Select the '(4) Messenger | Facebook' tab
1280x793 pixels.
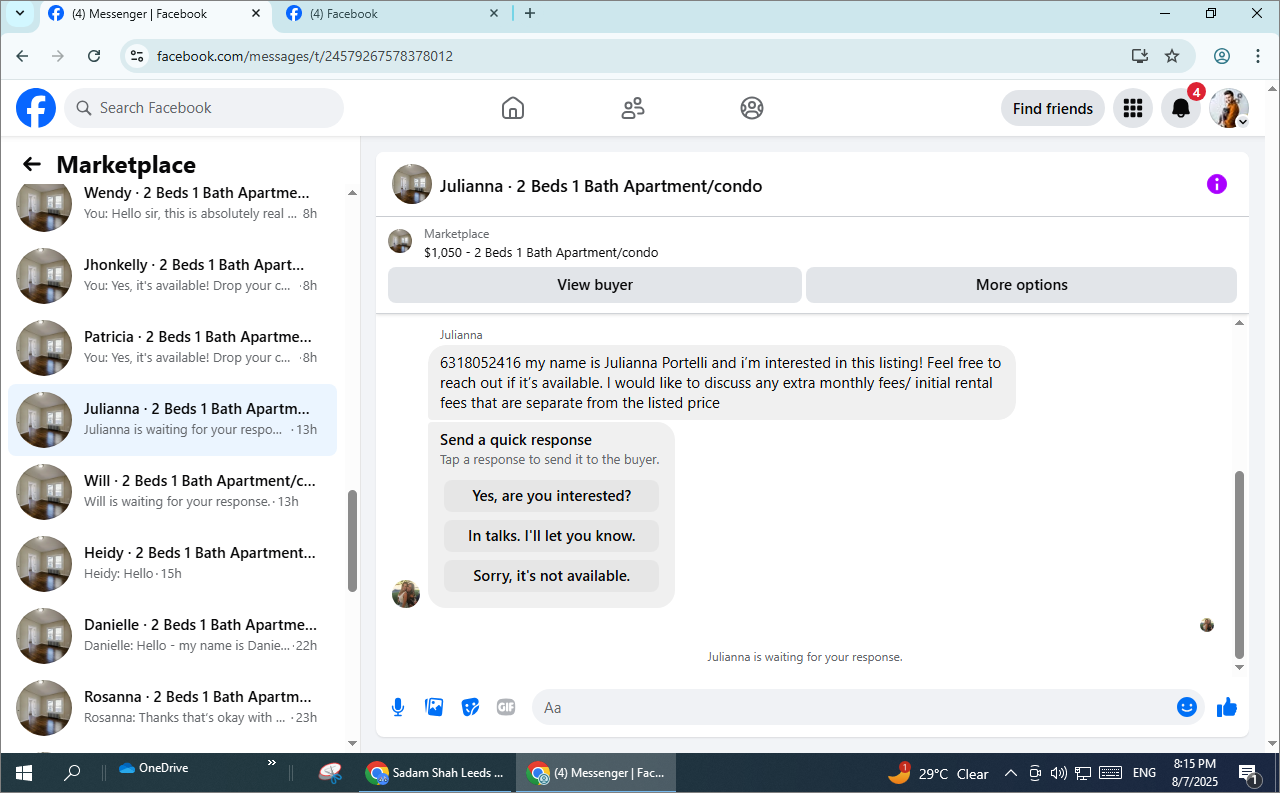pos(155,14)
